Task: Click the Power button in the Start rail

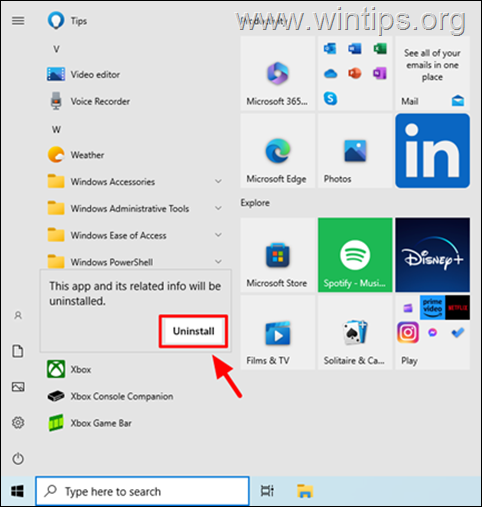Action: coord(18,459)
